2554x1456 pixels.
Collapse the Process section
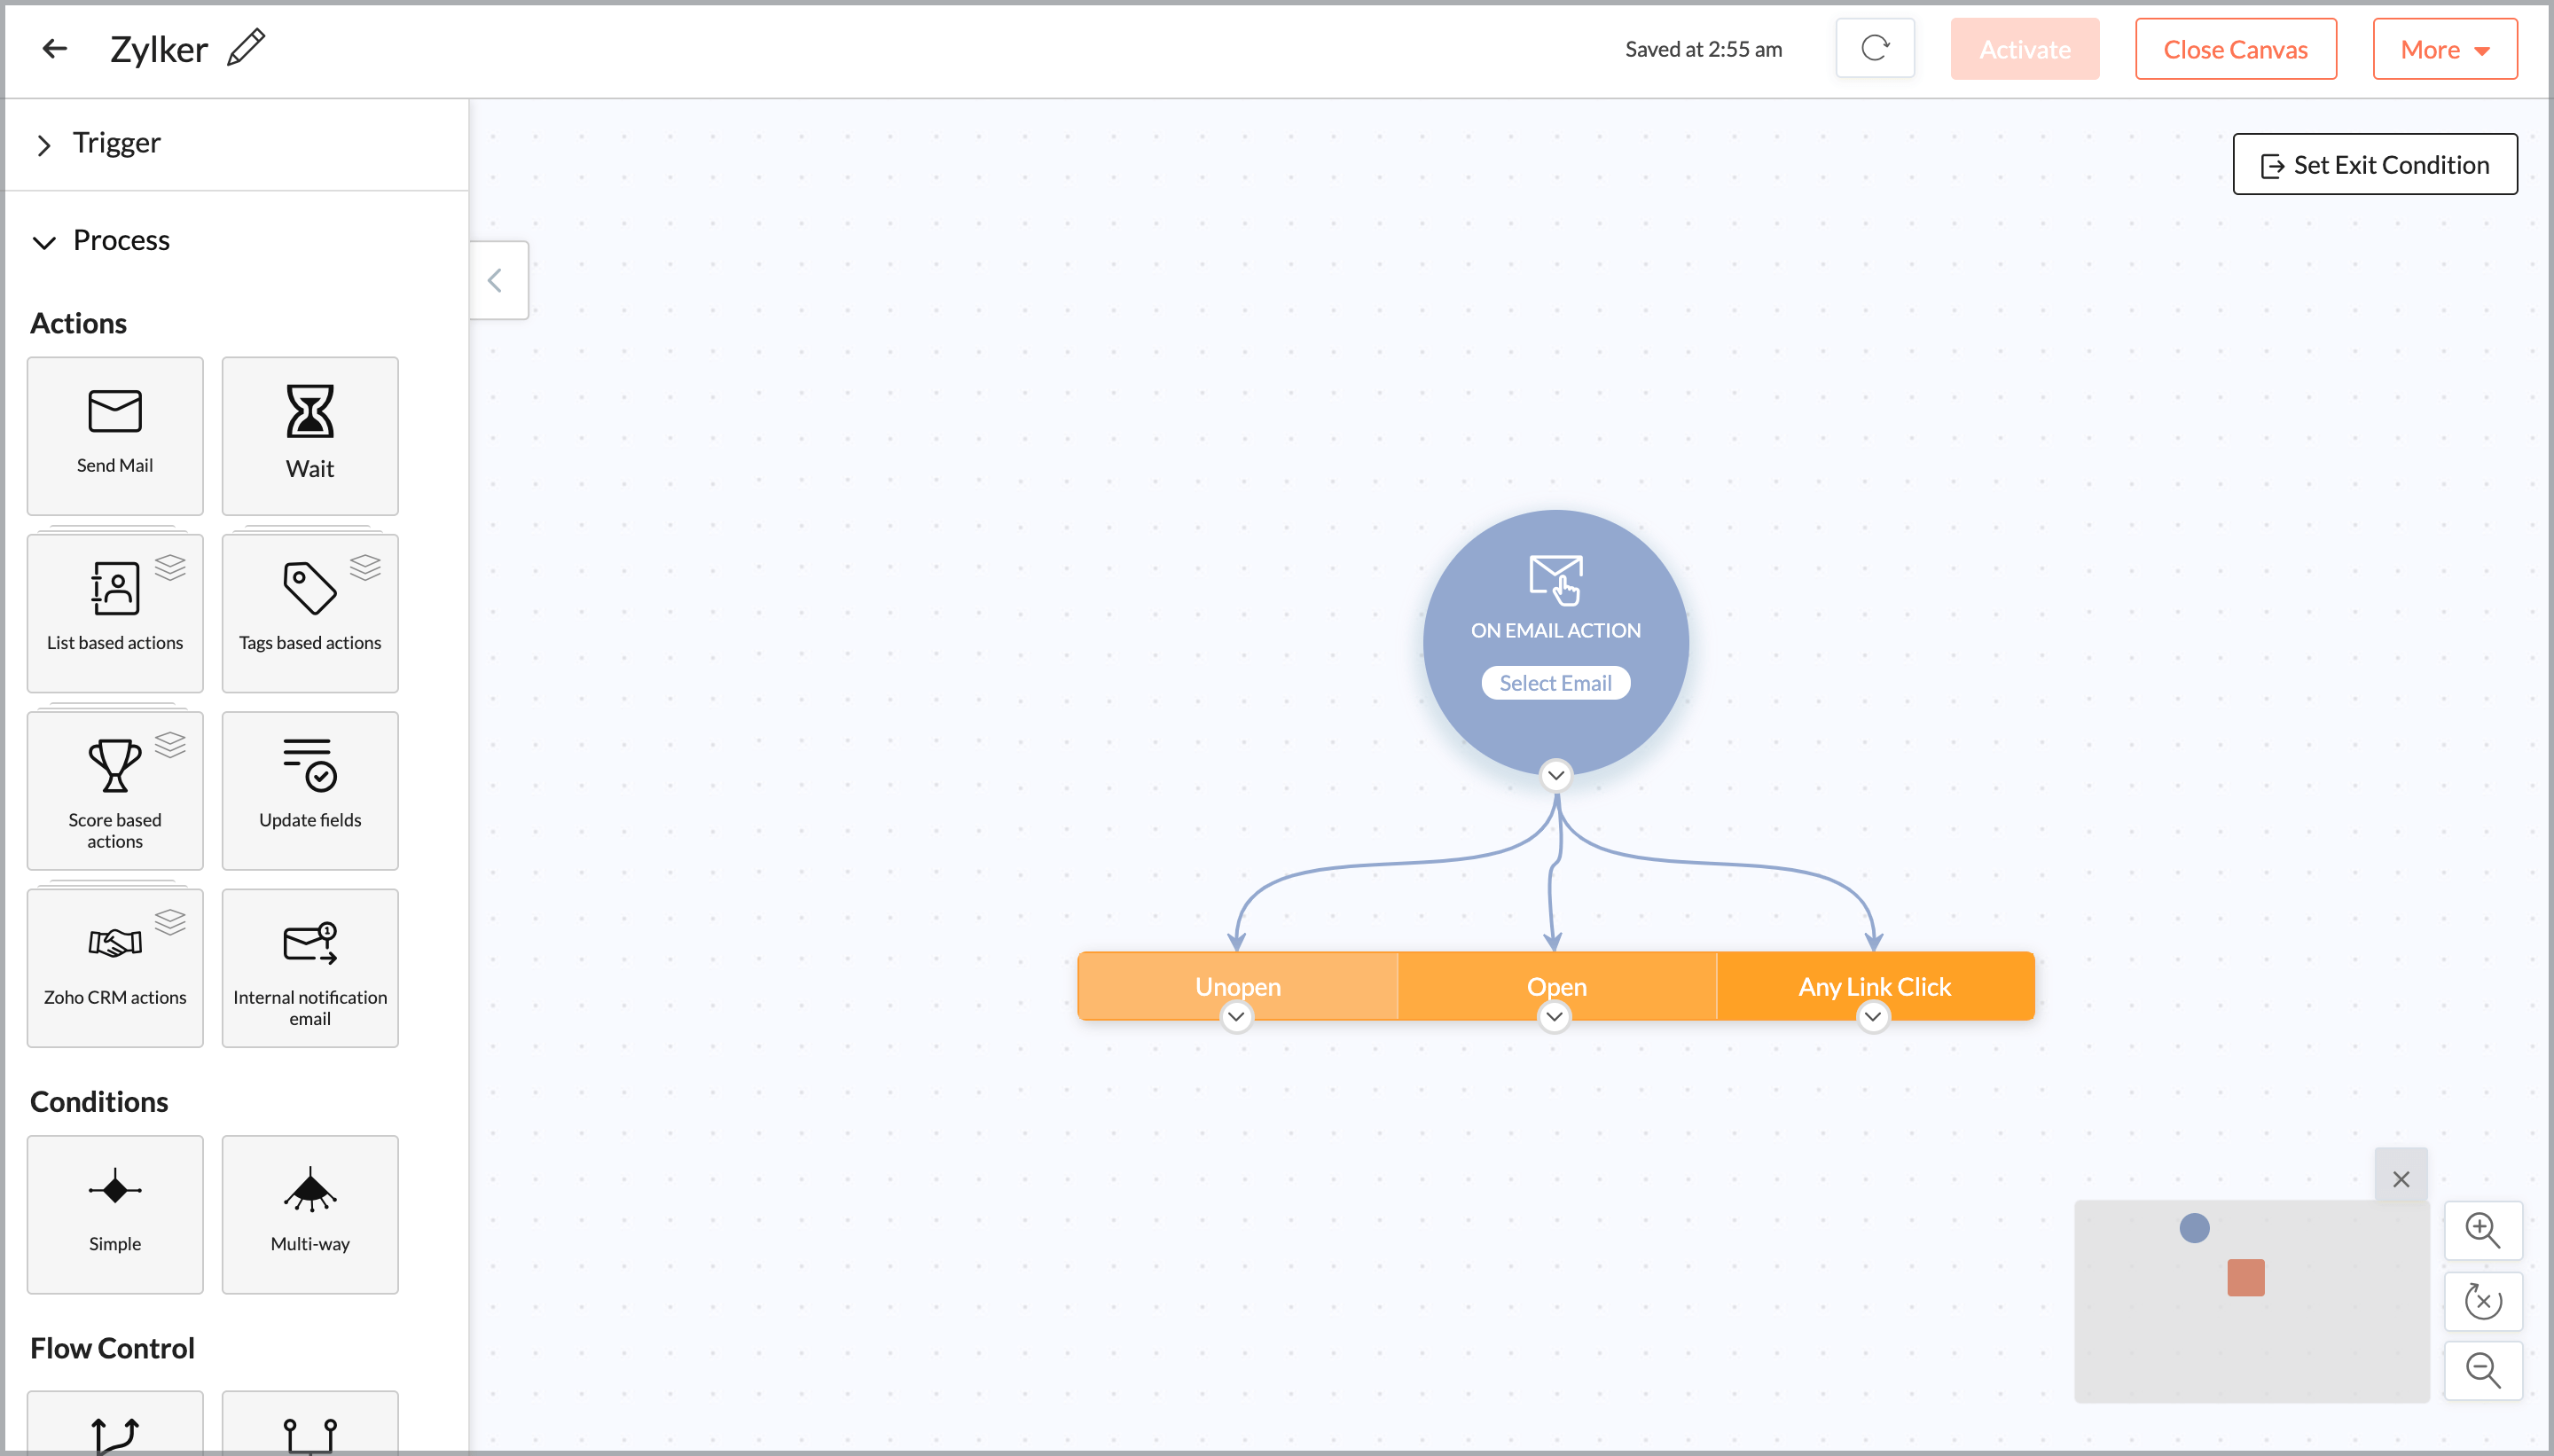coord(44,241)
